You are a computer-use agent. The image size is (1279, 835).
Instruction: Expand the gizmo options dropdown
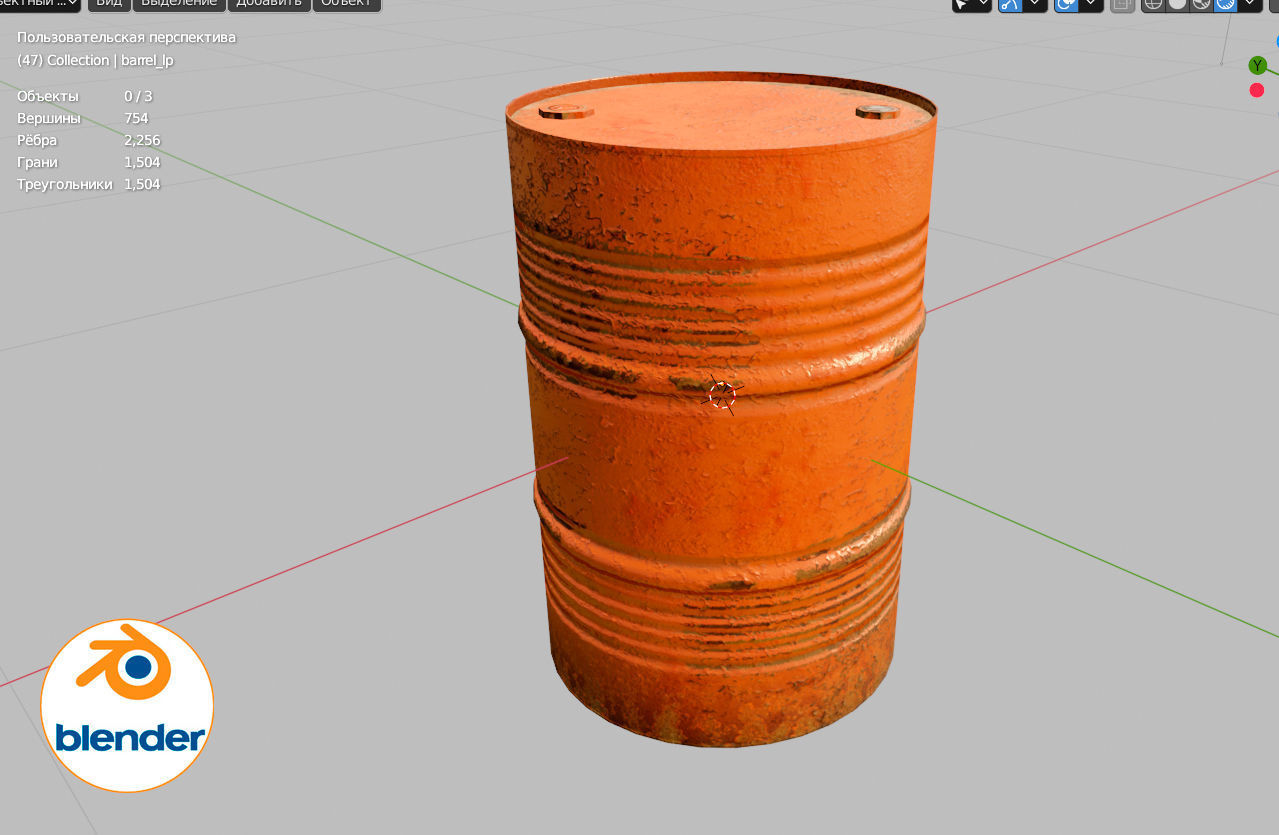[1035, 4]
